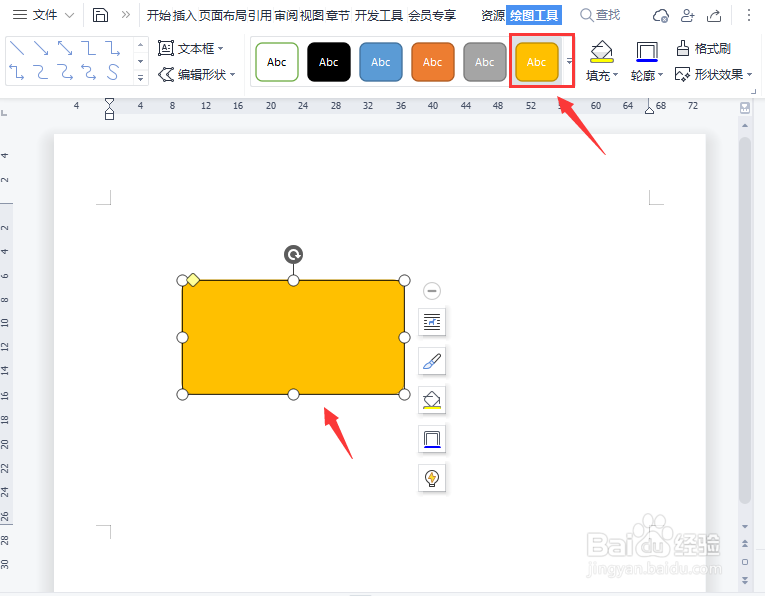This screenshot has width=765, height=596.
Task: Switch to the 开始 tab
Action: [x=159, y=16]
